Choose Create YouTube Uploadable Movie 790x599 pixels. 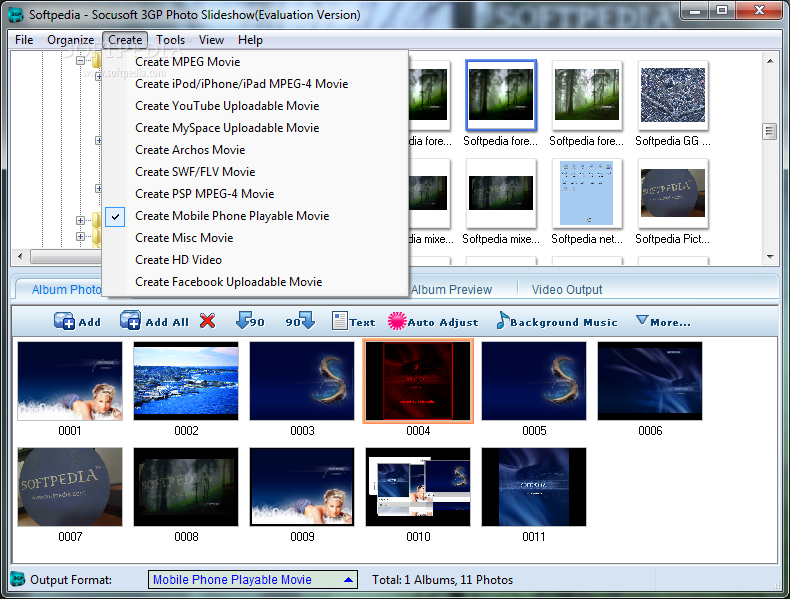click(x=255, y=106)
